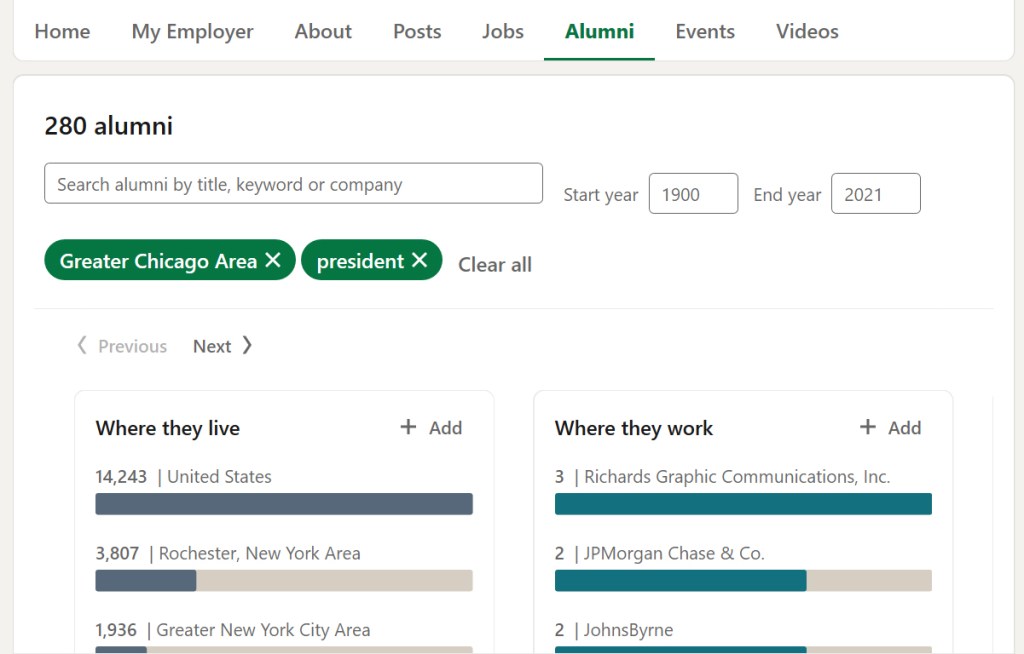Go to Next alumni insights

click(x=222, y=346)
